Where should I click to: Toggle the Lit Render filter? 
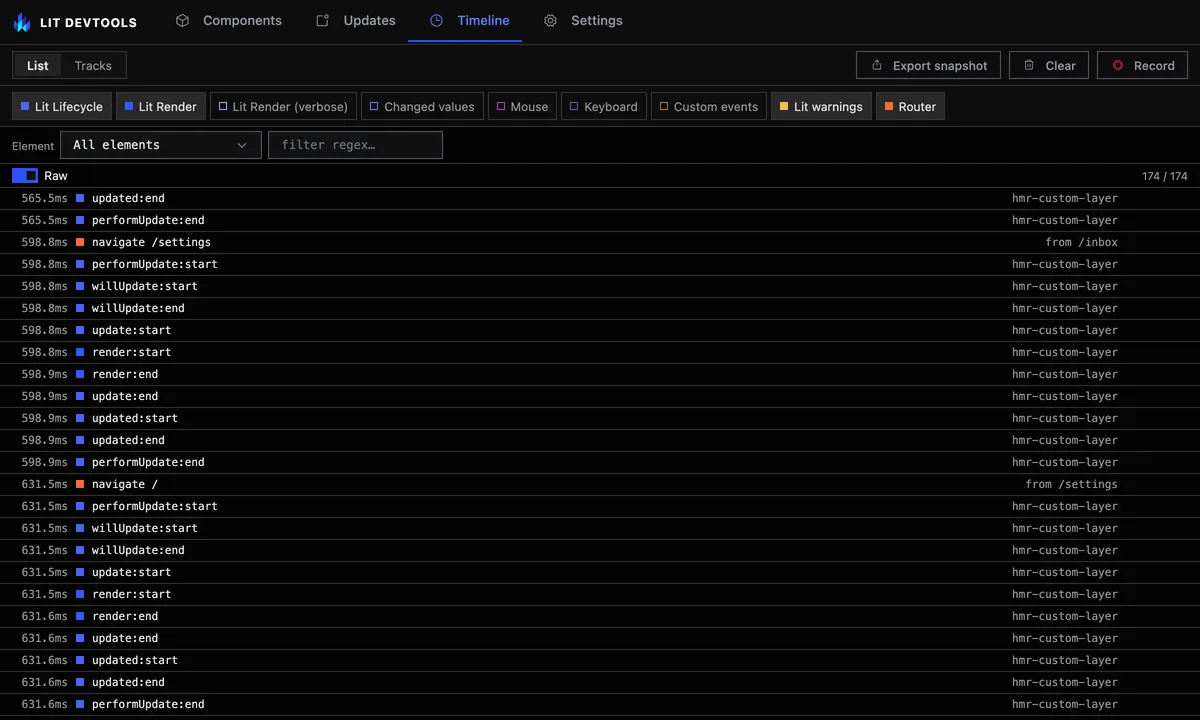click(161, 107)
